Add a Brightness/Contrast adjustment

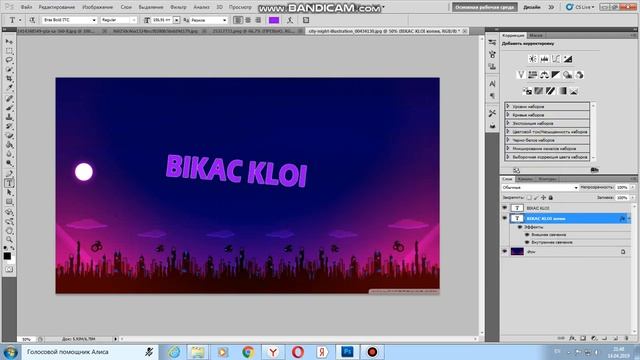coord(533,59)
